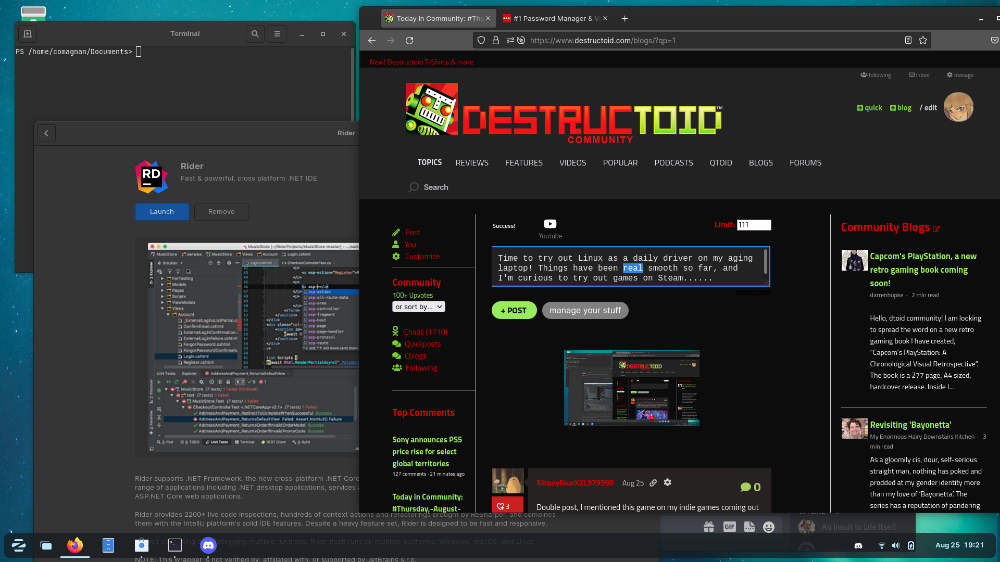Open the 'quick' post link in header
This screenshot has width=1000, height=562.
pyautogui.click(x=869, y=108)
